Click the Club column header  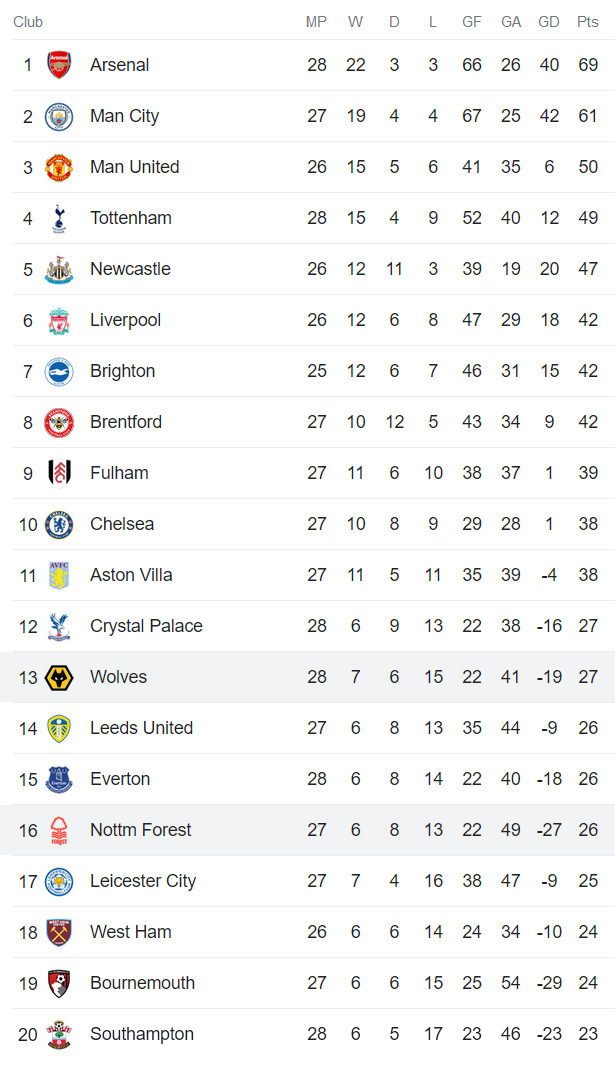tap(28, 22)
